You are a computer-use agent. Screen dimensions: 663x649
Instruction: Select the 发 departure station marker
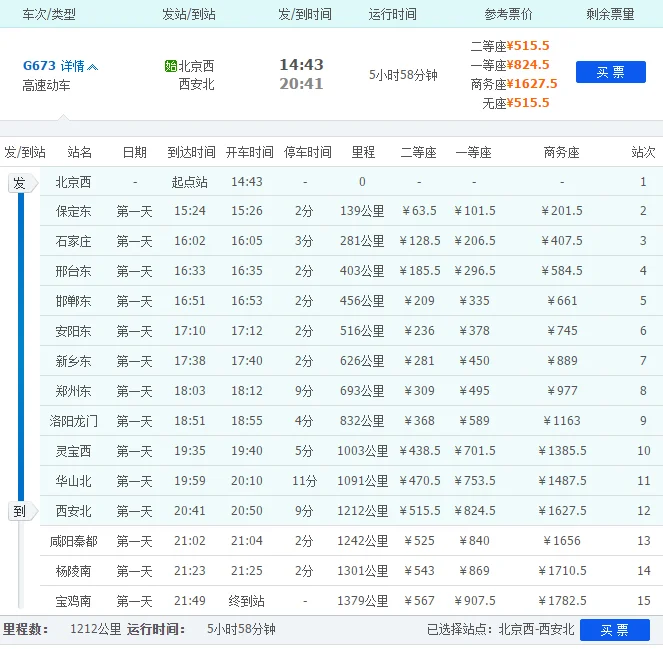point(22,183)
